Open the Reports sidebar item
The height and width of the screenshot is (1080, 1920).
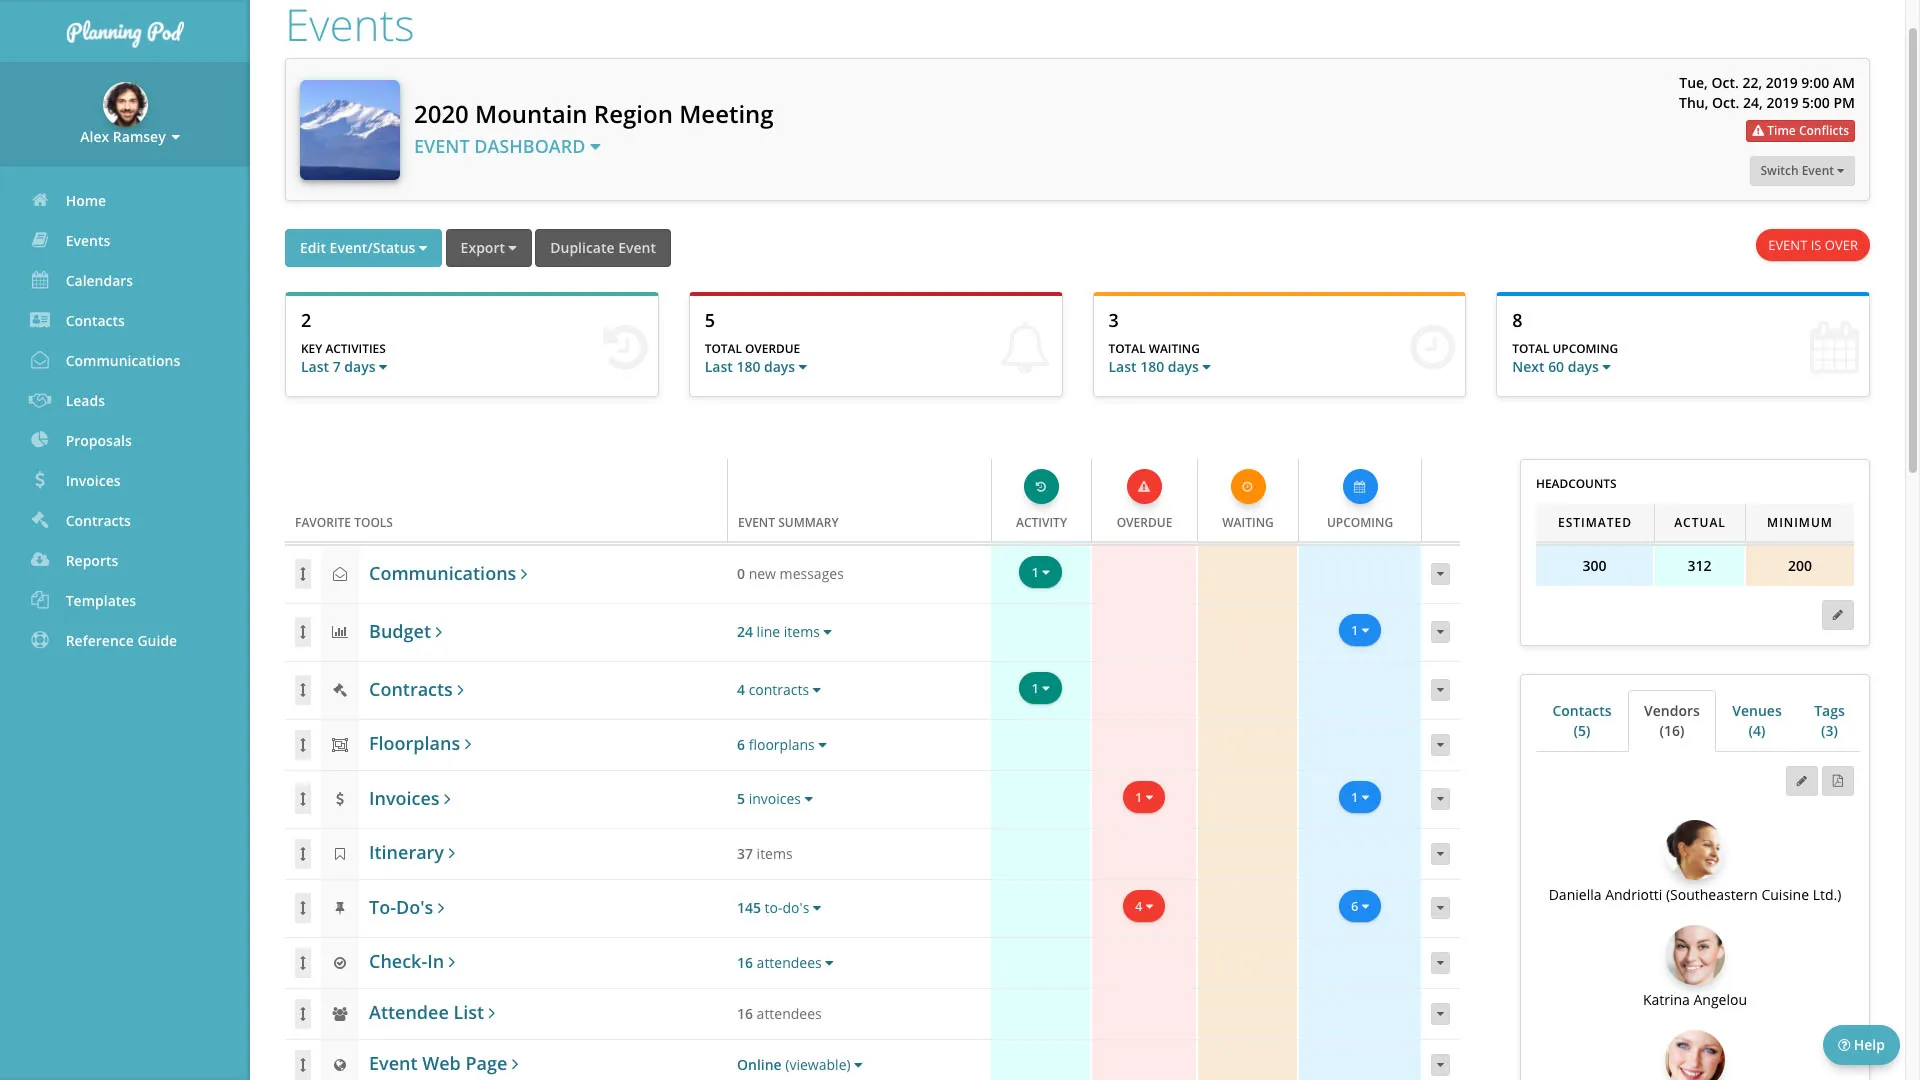(x=92, y=561)
